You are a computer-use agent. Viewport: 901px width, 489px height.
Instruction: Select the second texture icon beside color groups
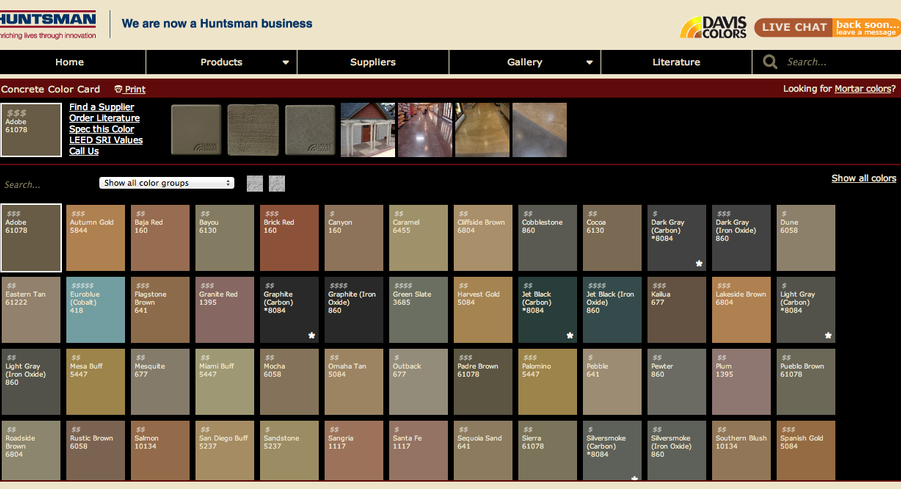pyautogui.click(x=277, y=183)
